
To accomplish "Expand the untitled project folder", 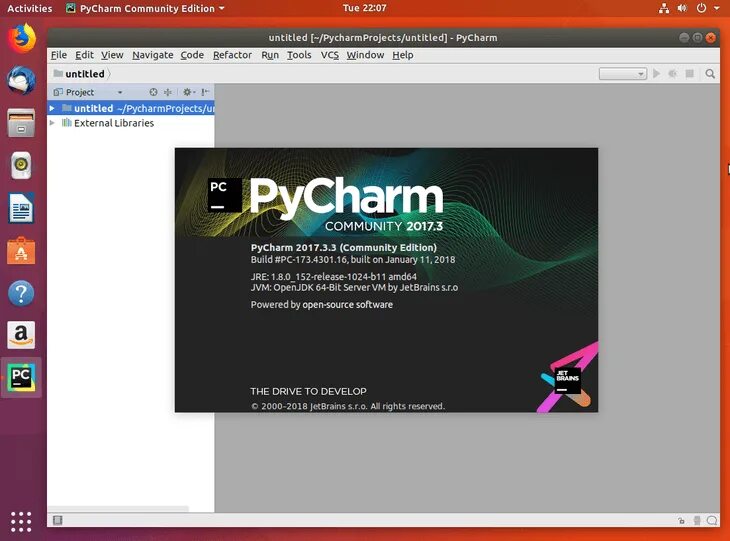I will (x=52, y=108).
